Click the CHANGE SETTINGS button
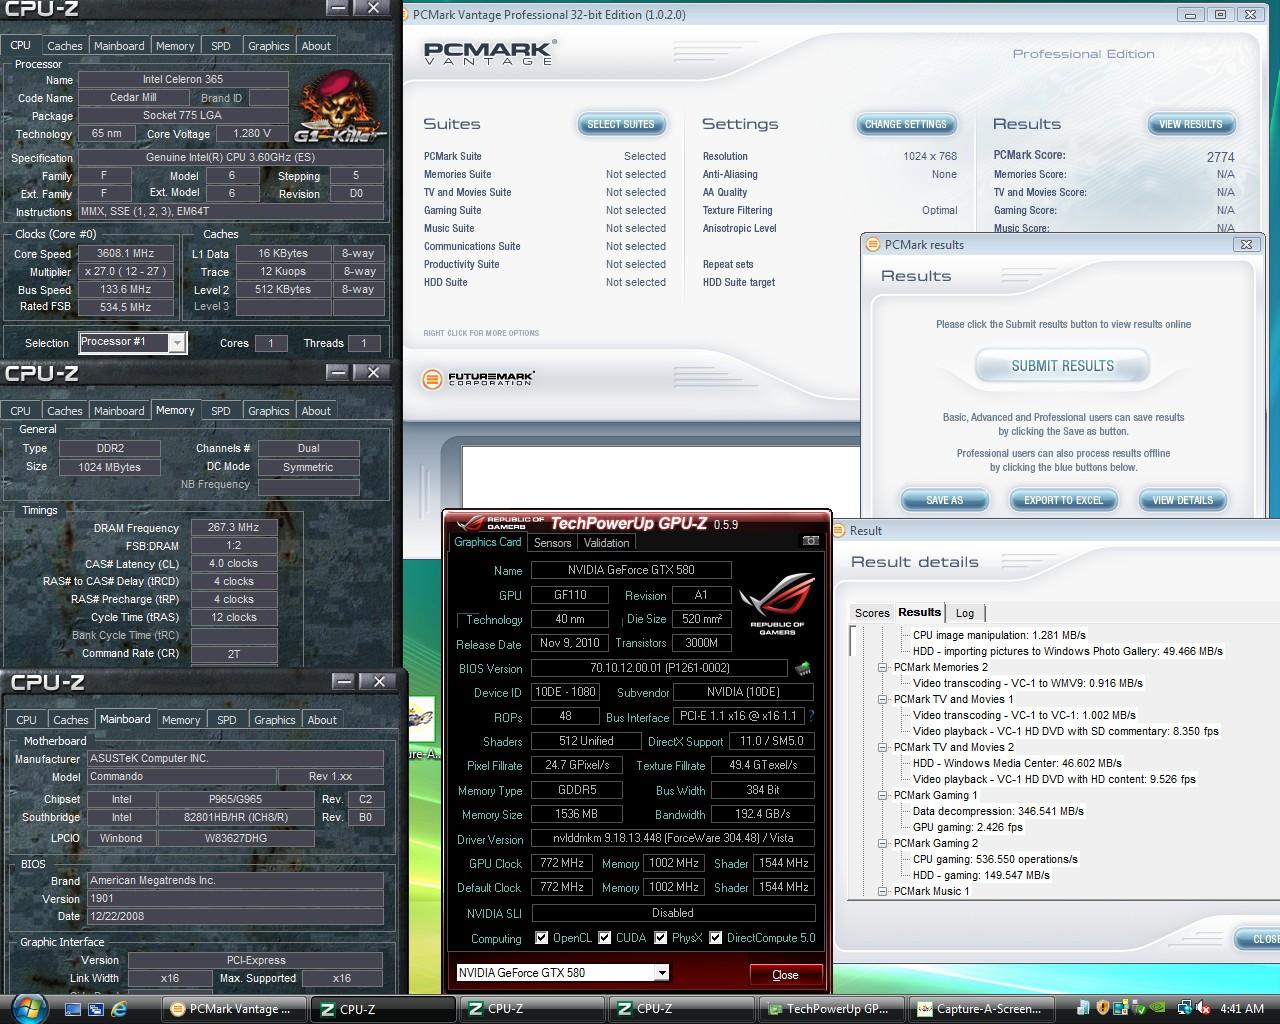 click(906, 124)
